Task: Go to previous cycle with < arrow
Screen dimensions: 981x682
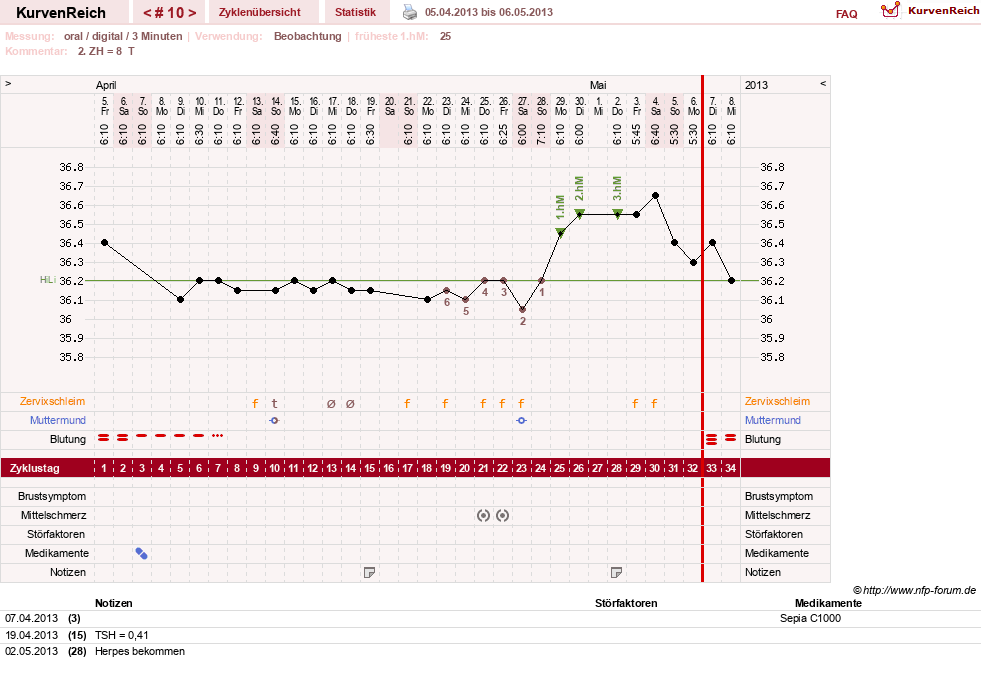Action: (x=147, y=13)
